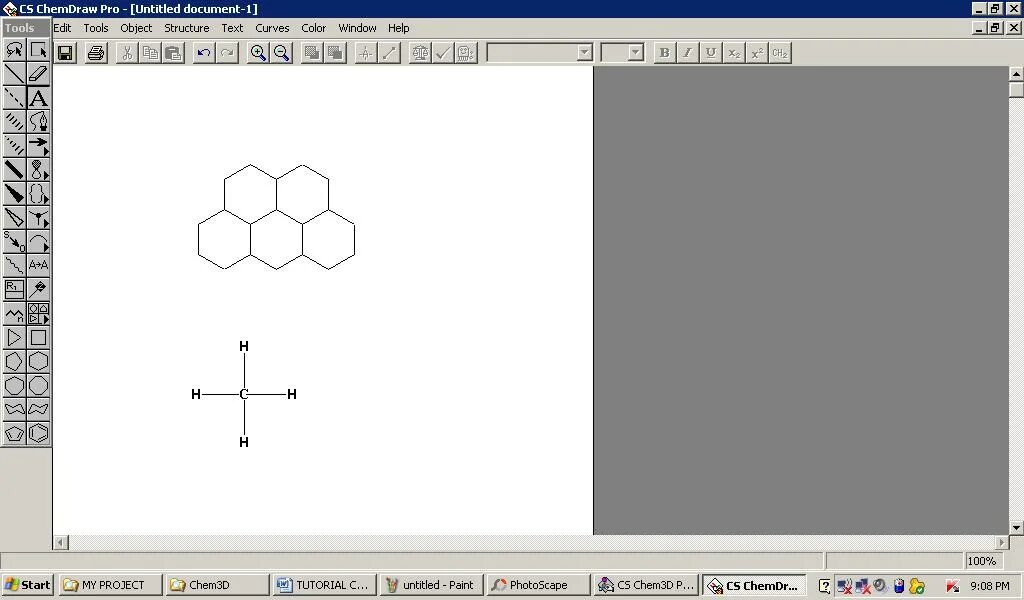Toggle Subscript formatting
The height and width of the screenshot is (600, 1024).
click(x=734, y=53)
